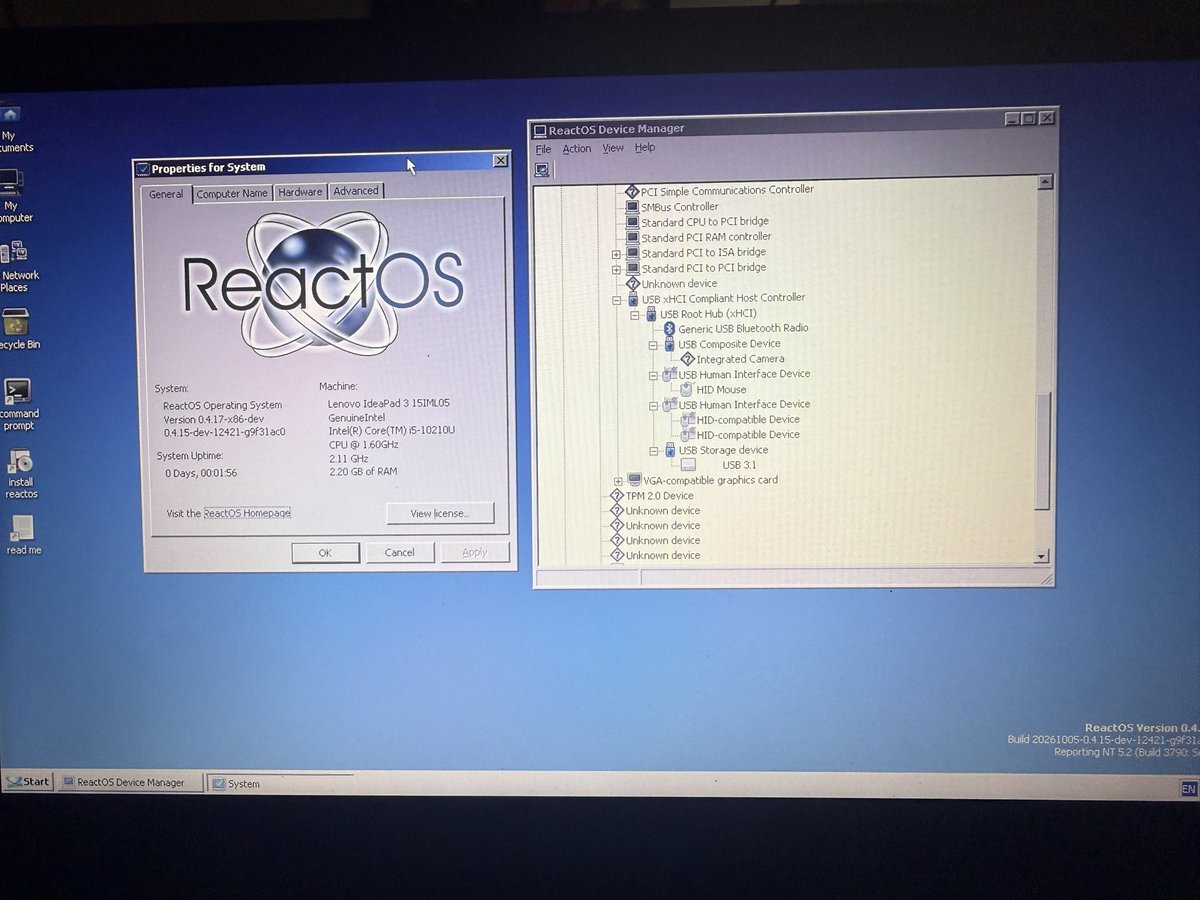Collapse the USB xHCI Compliant Host Controller node

click(x=617, y=299)
